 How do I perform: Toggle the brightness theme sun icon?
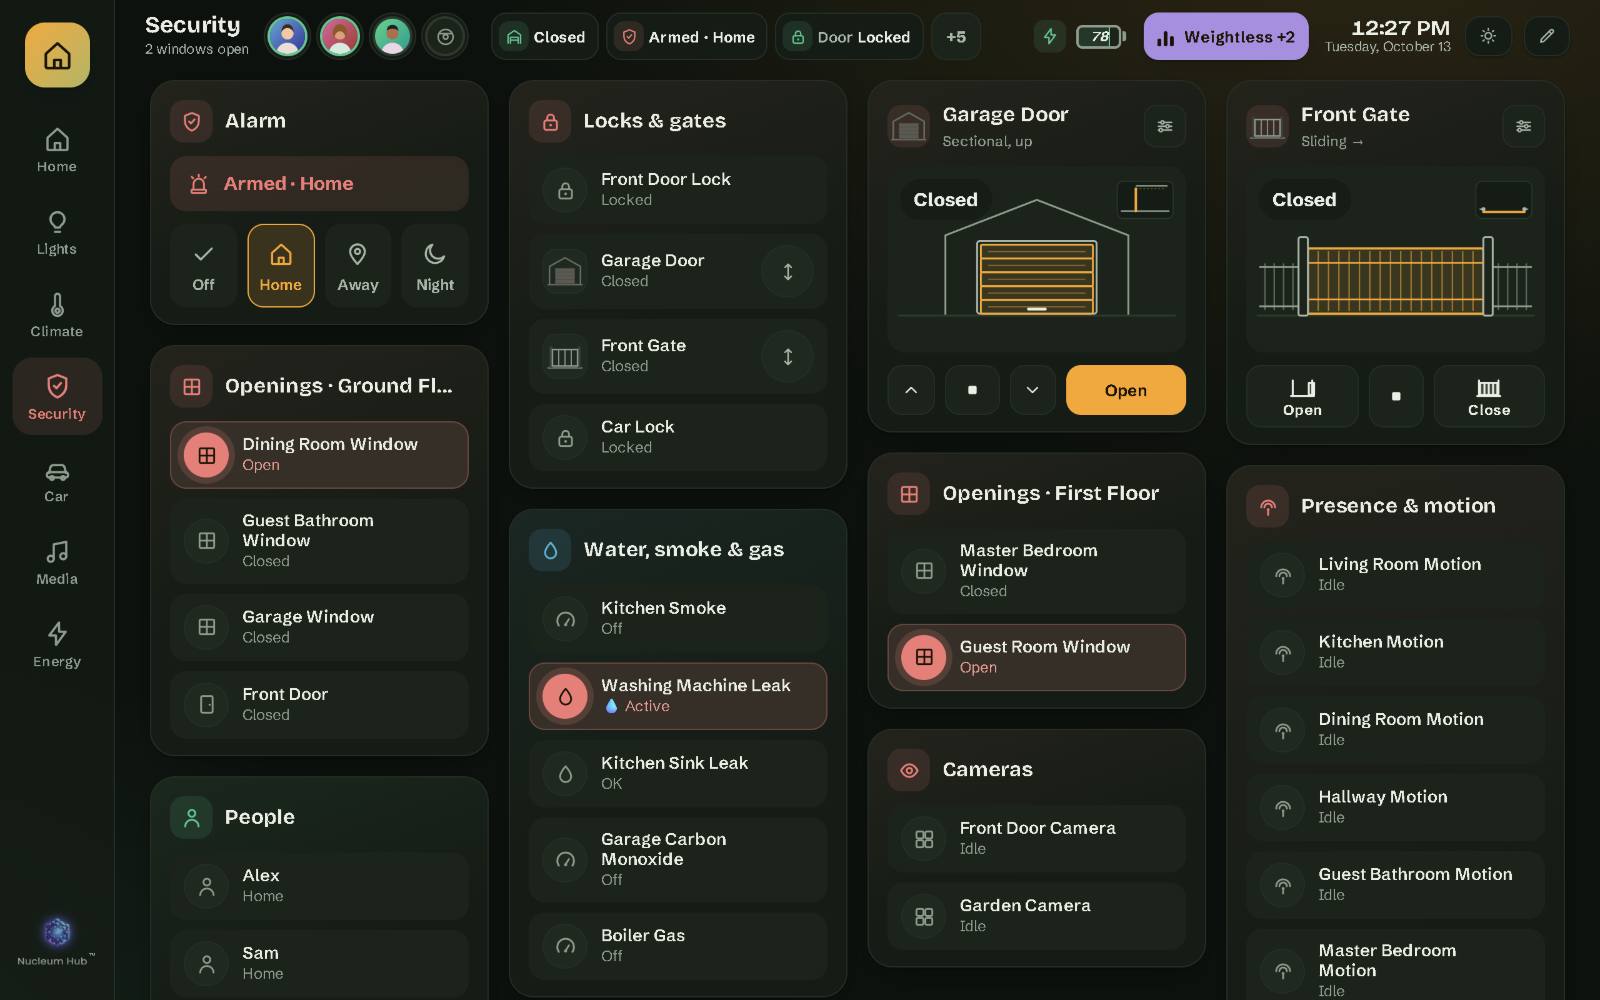1488,36
